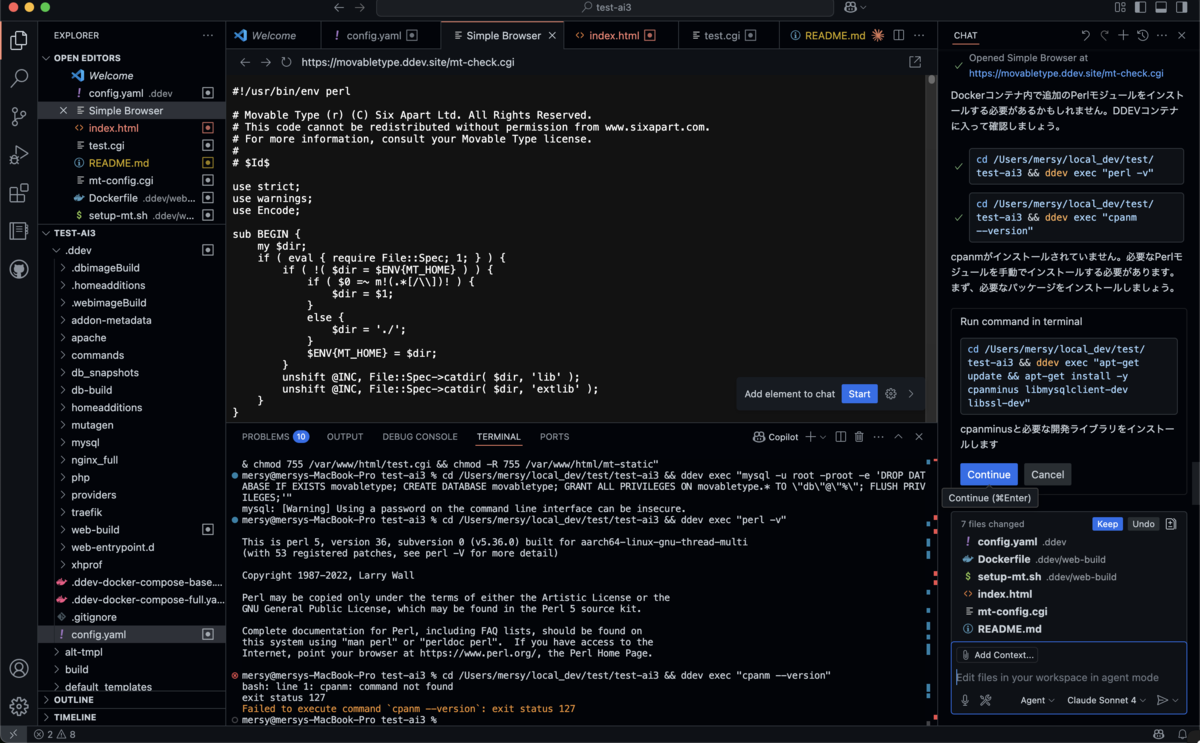Open the Manage gear in activity bar
The image size is (1200, 743).
click(19, 706)
